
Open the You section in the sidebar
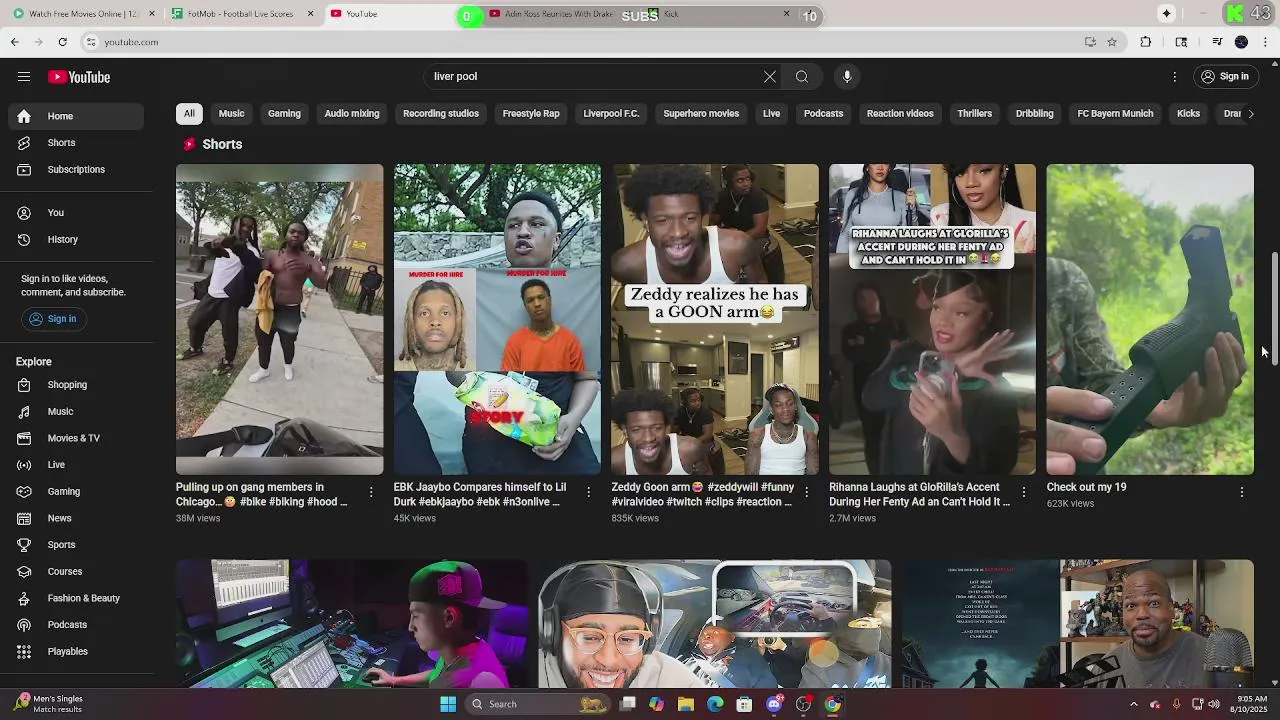coord(76,213)
